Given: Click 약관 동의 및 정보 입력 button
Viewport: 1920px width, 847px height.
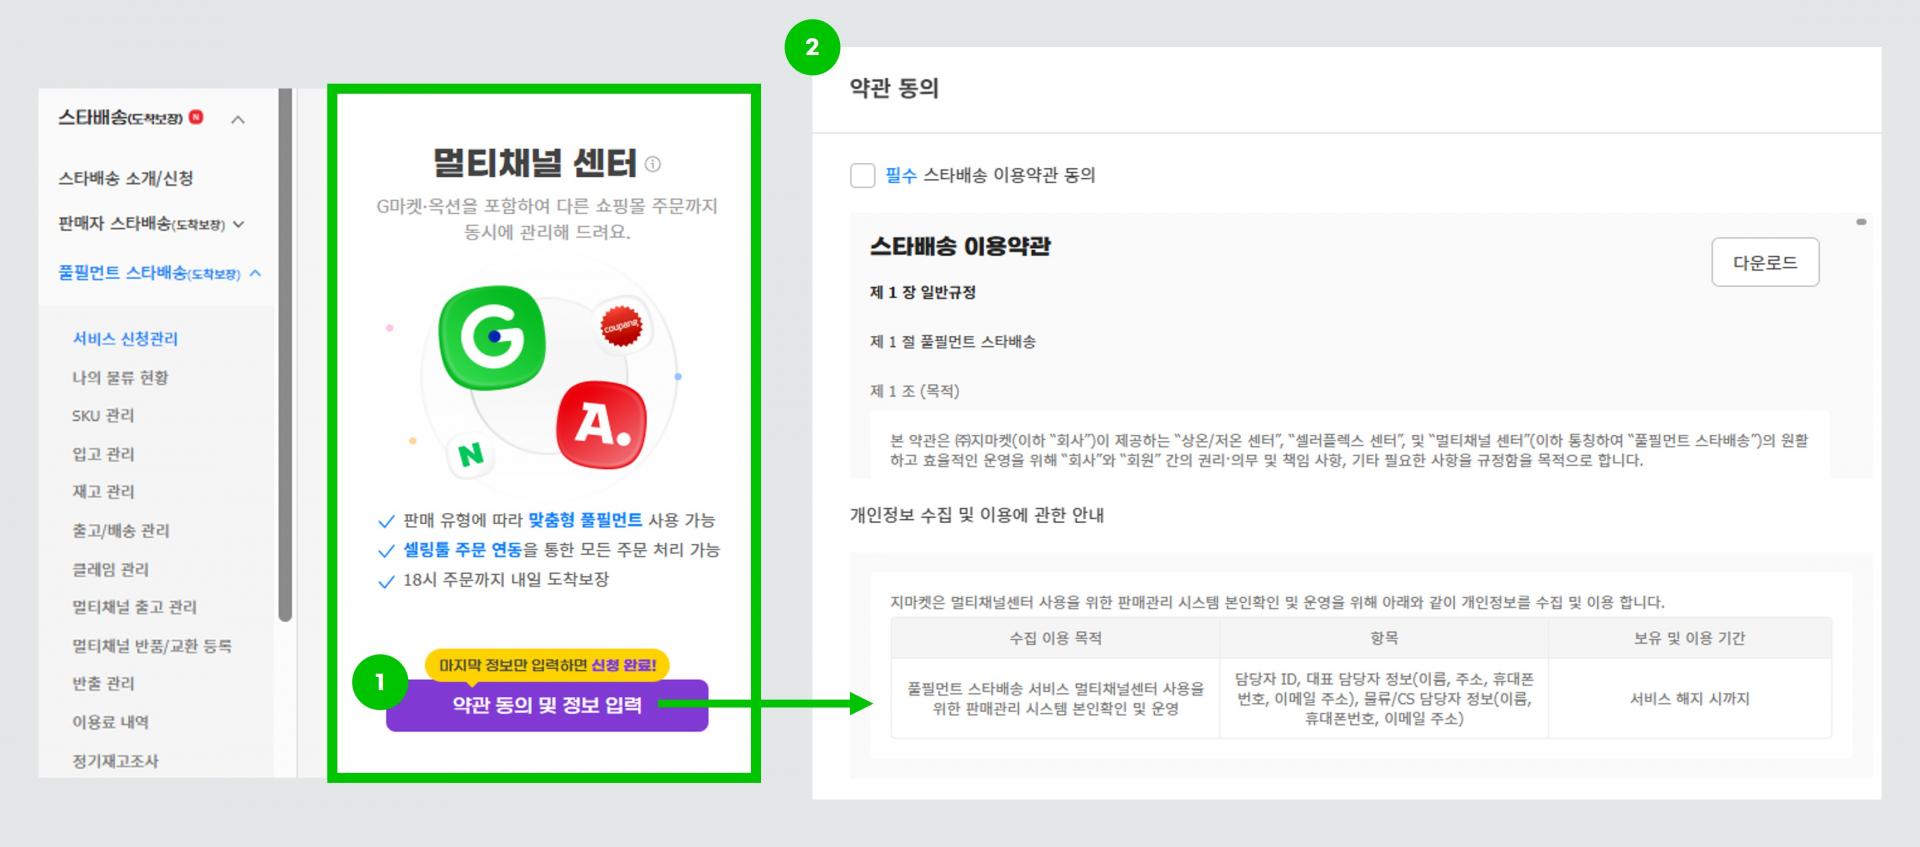Looking at the screenshot, I should point(547,705).
